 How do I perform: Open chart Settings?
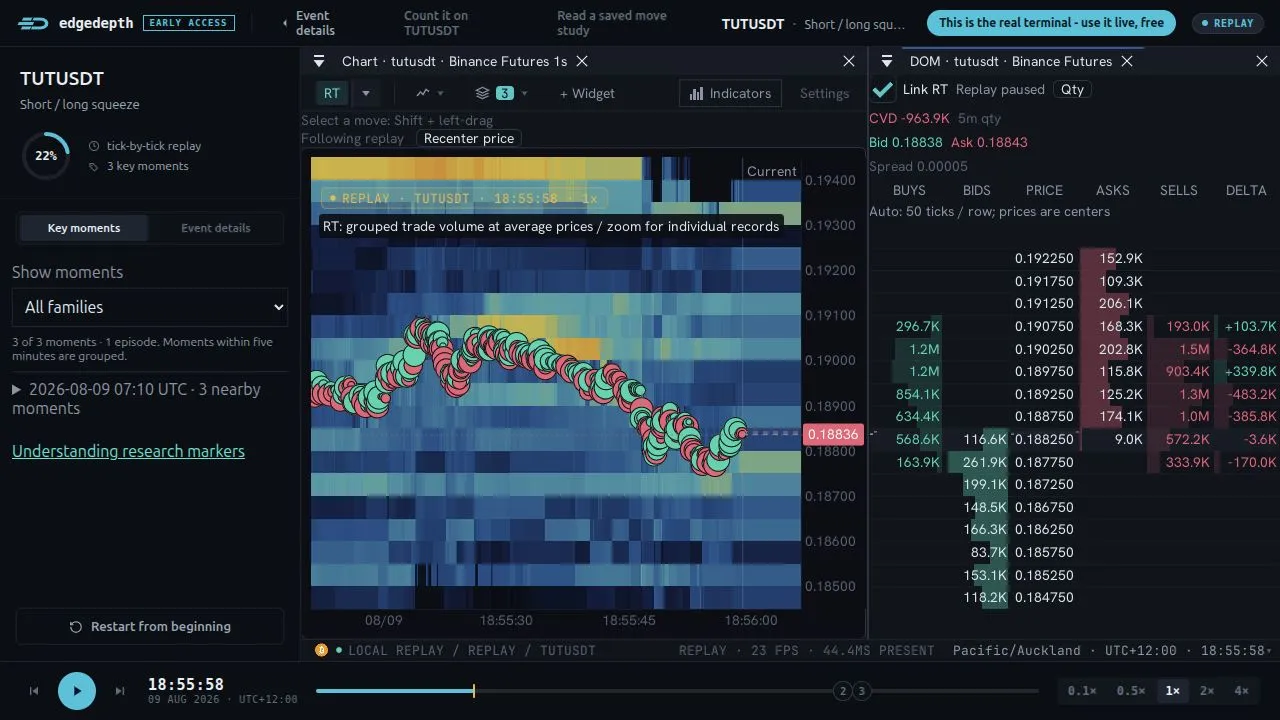[824, 93]
